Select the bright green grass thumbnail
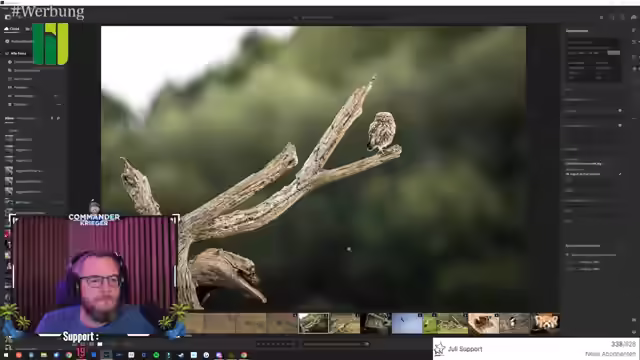This screenshot has width=640, height=360. (x=429, y=323)
